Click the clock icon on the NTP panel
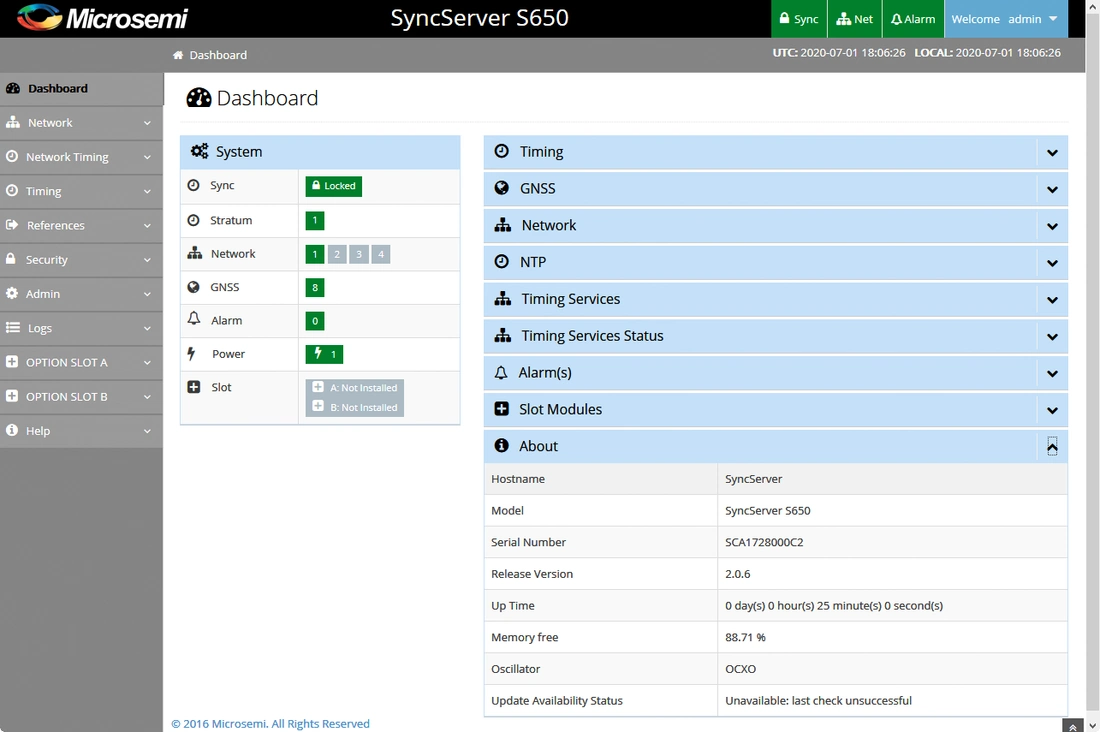This screenshot has height=732, width=1100. click(502, 261)
